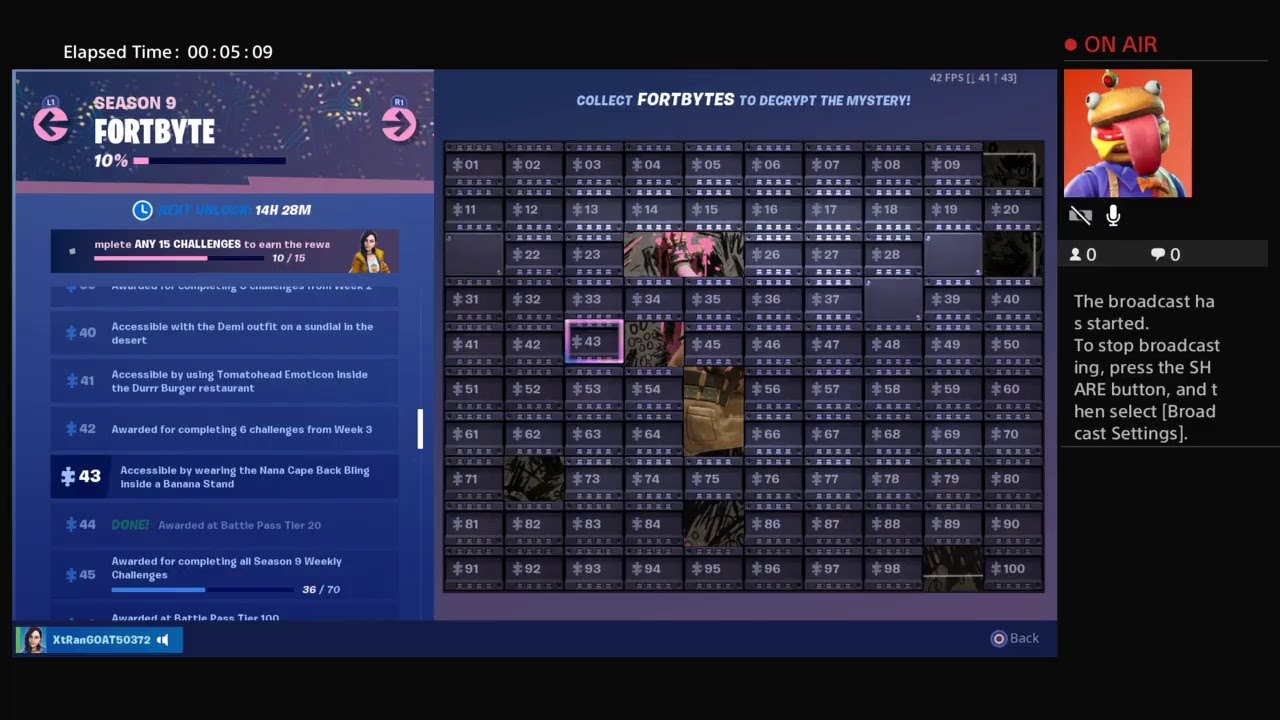The image size is (1280, 720).
Task: Click the speaker icon next to XtRanGOAT50372
Action: (x=163, y=640)
